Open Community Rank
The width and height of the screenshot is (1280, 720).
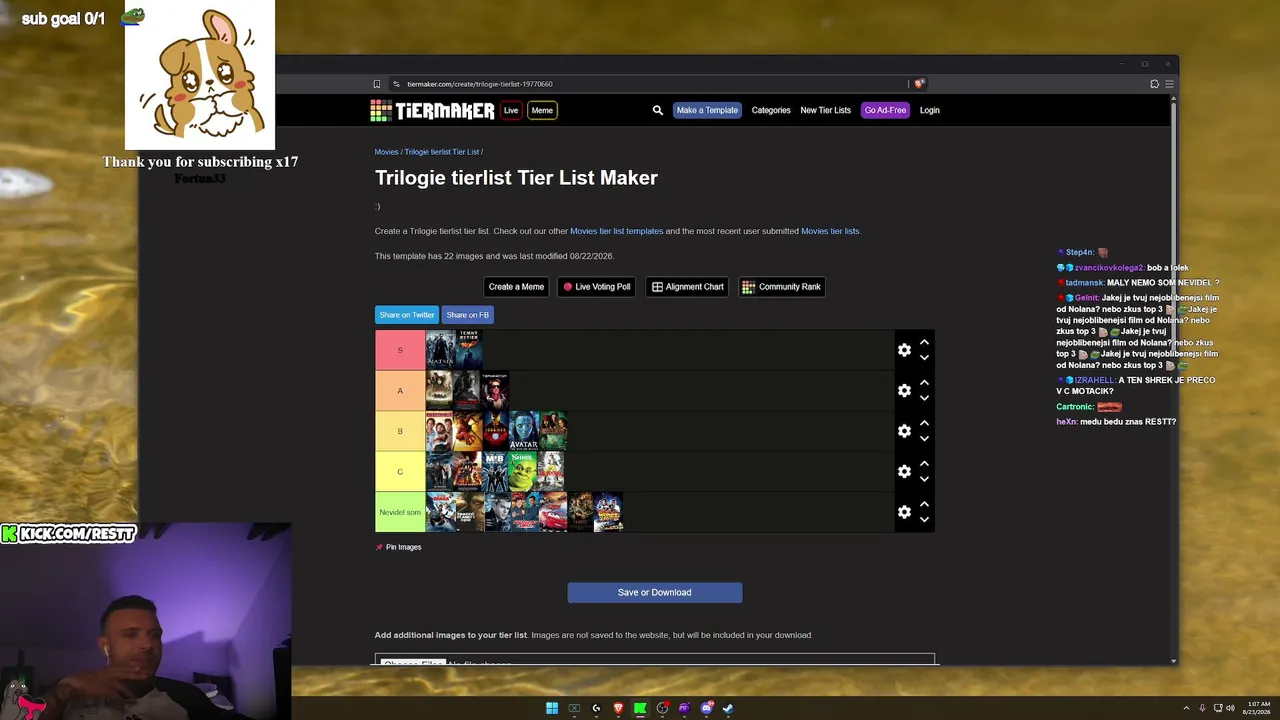(782, 287)
